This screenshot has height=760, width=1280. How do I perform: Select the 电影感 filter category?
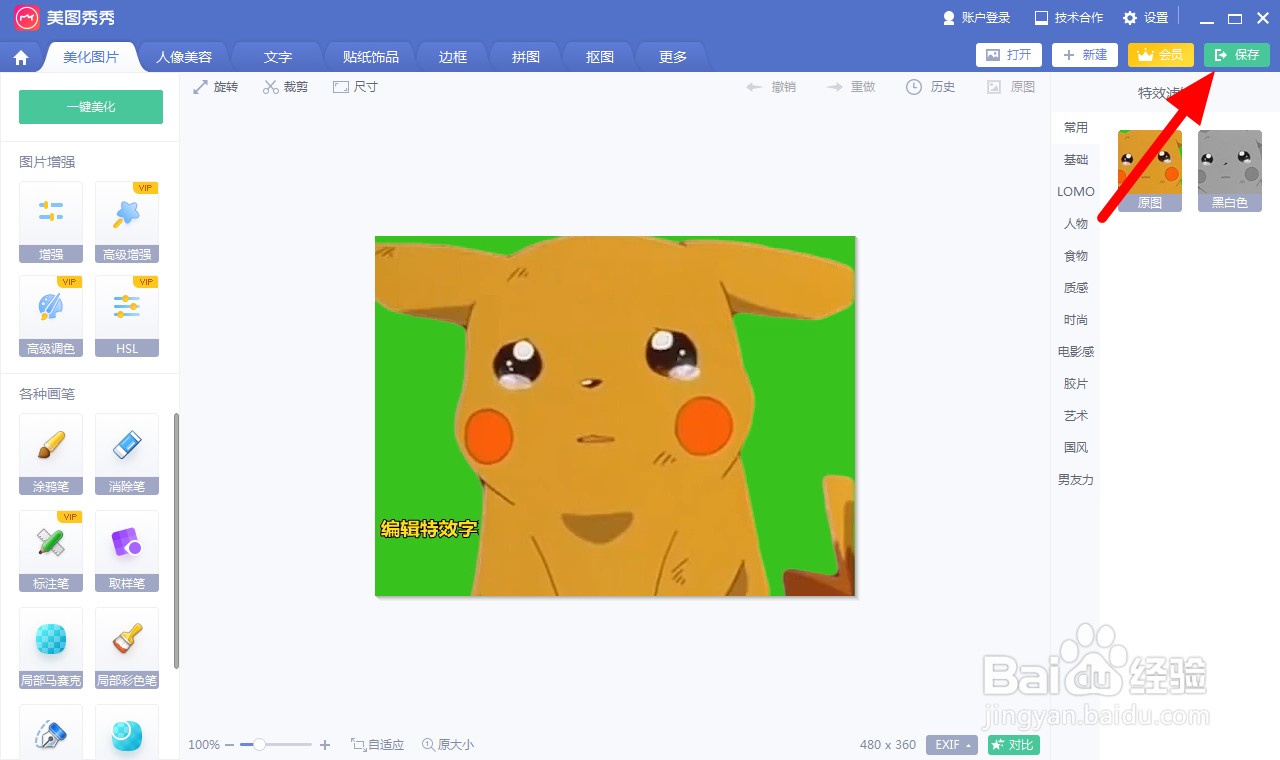tap(1076, 352)
